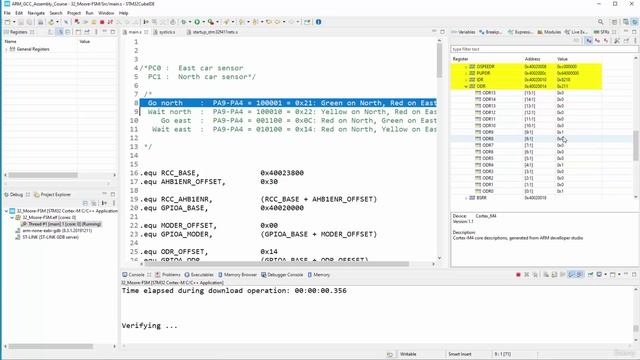
Task: Toggle hex format button in SFRs toolbar
Action: click(589, 41)
